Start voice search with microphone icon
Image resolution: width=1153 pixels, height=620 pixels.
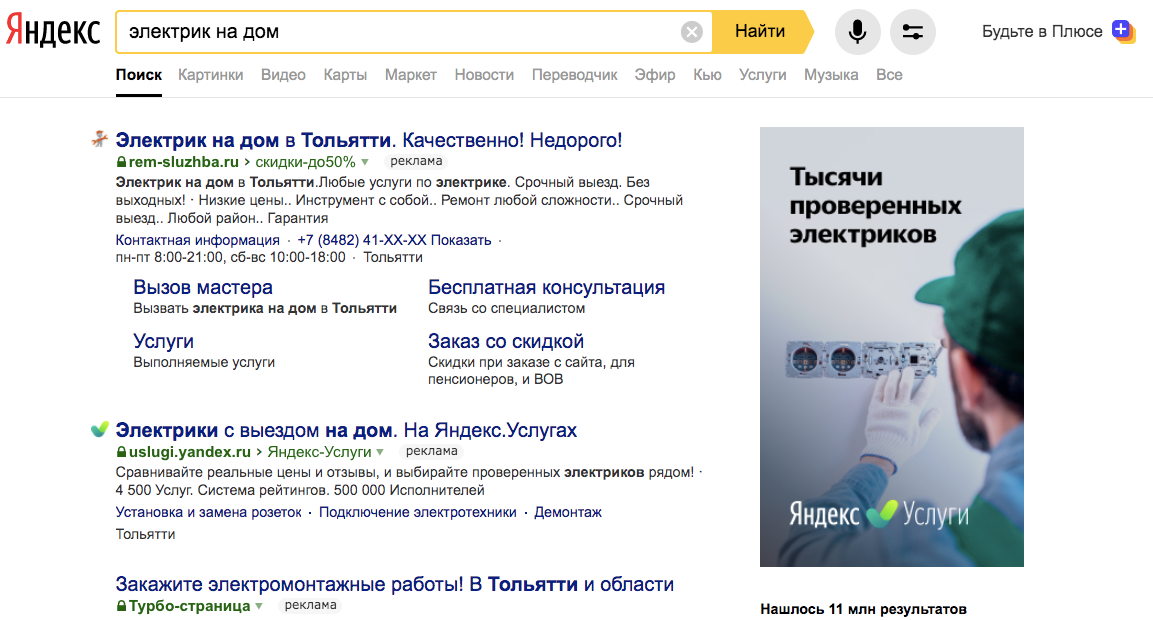[857, 32]
